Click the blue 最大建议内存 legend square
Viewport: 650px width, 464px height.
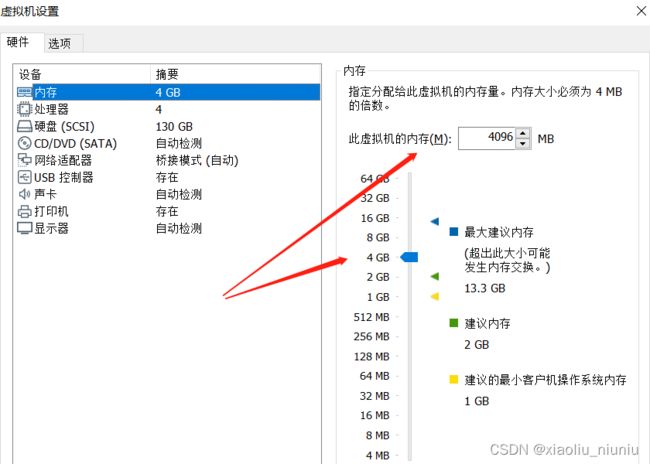click(454, 231)
